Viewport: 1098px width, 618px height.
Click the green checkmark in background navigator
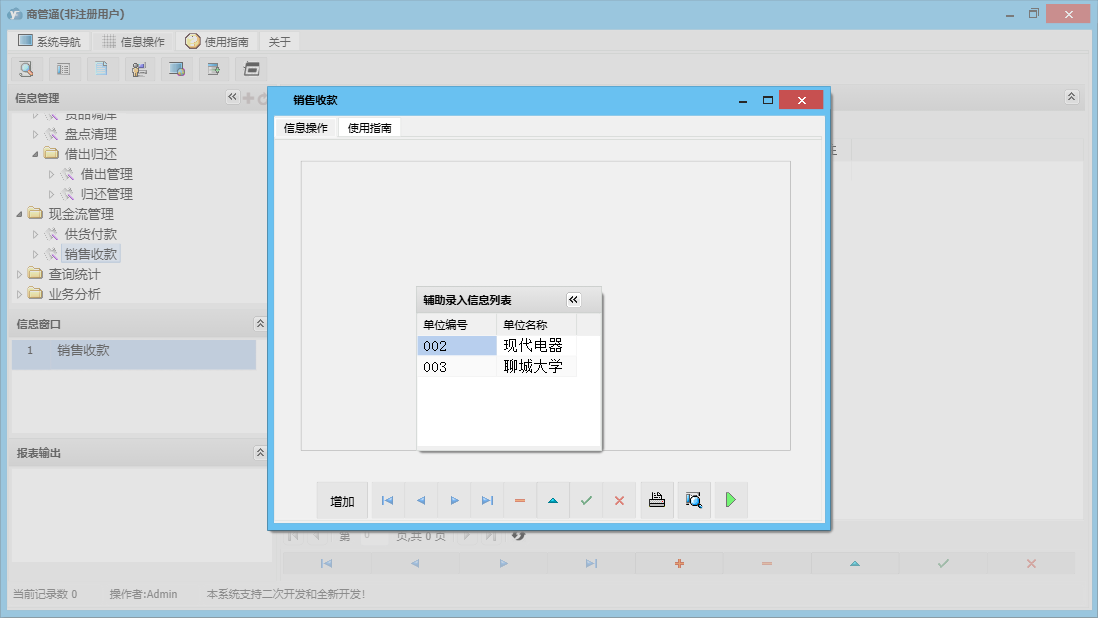point(943,563)
